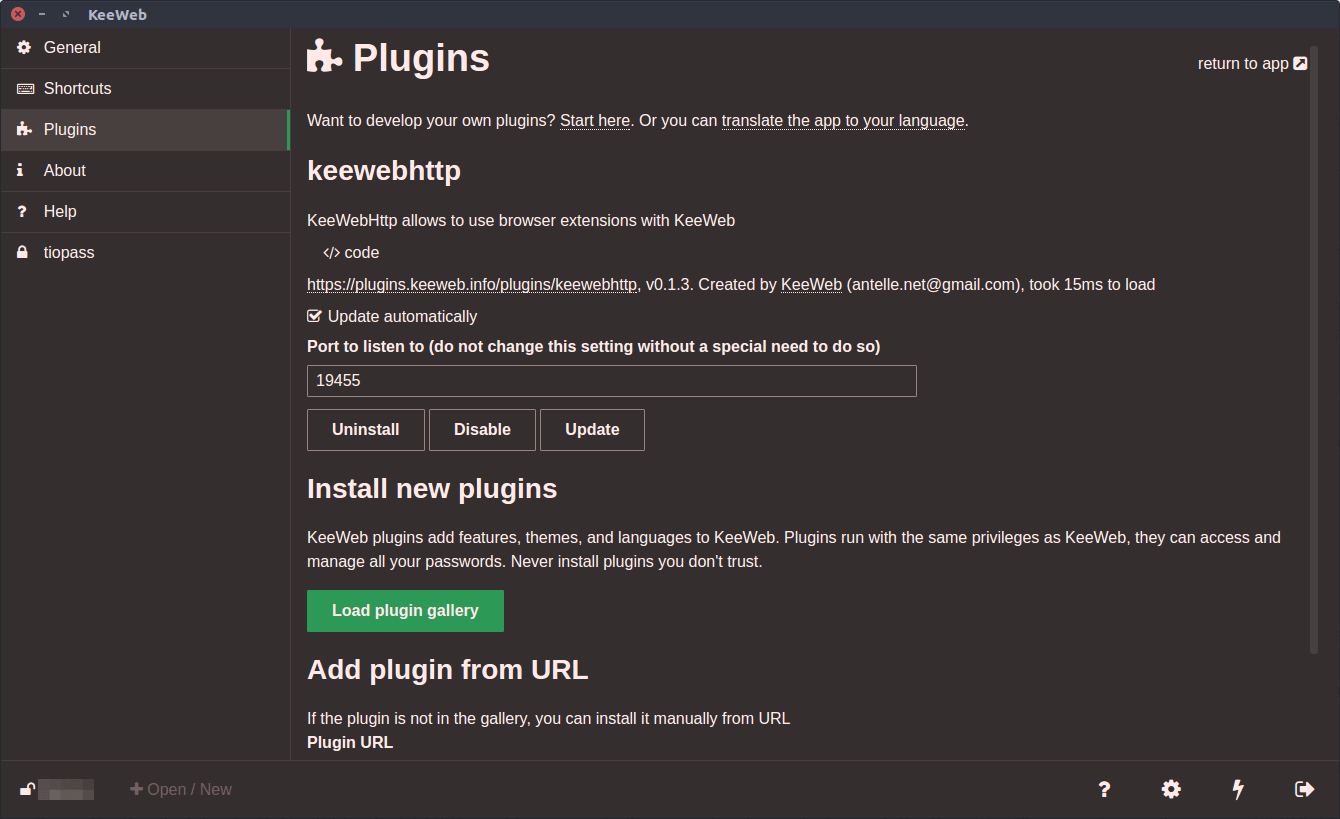
Task: Click the large puzzle icon next to the Plugins title
Action: [324, 57]
